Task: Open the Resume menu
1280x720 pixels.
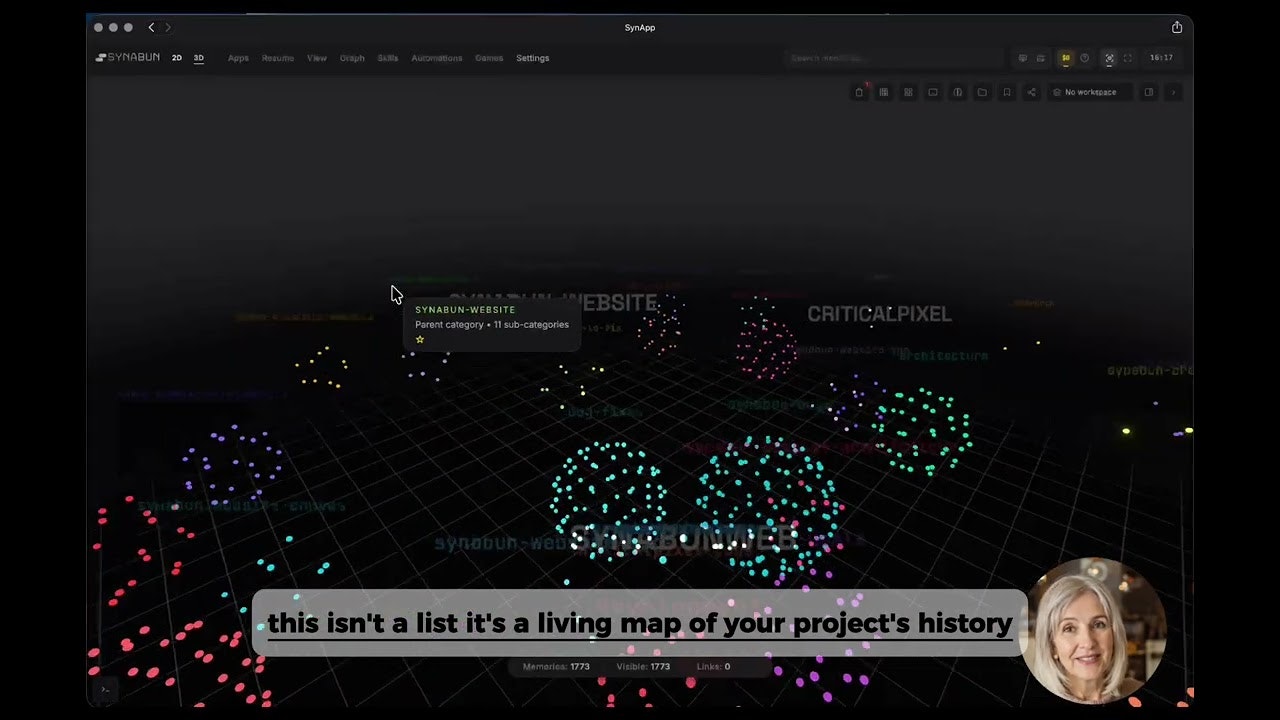Action: [x=278, y=58]
